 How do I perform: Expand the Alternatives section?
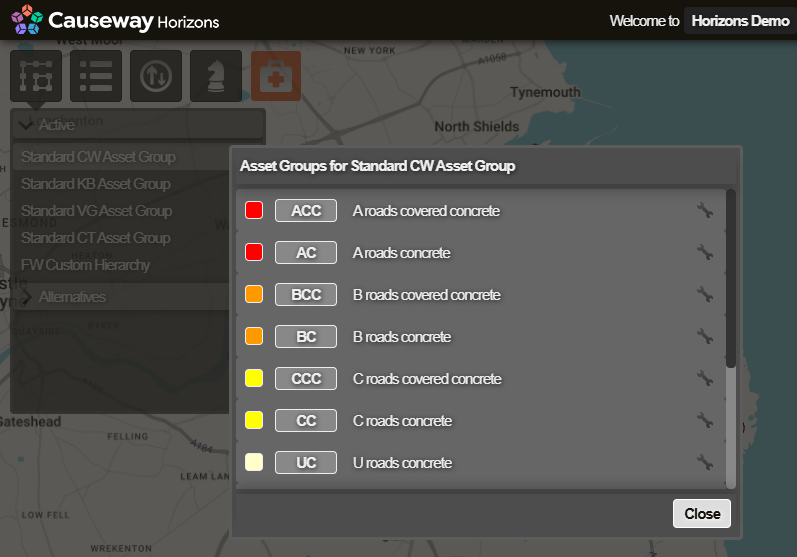[27, 297]
